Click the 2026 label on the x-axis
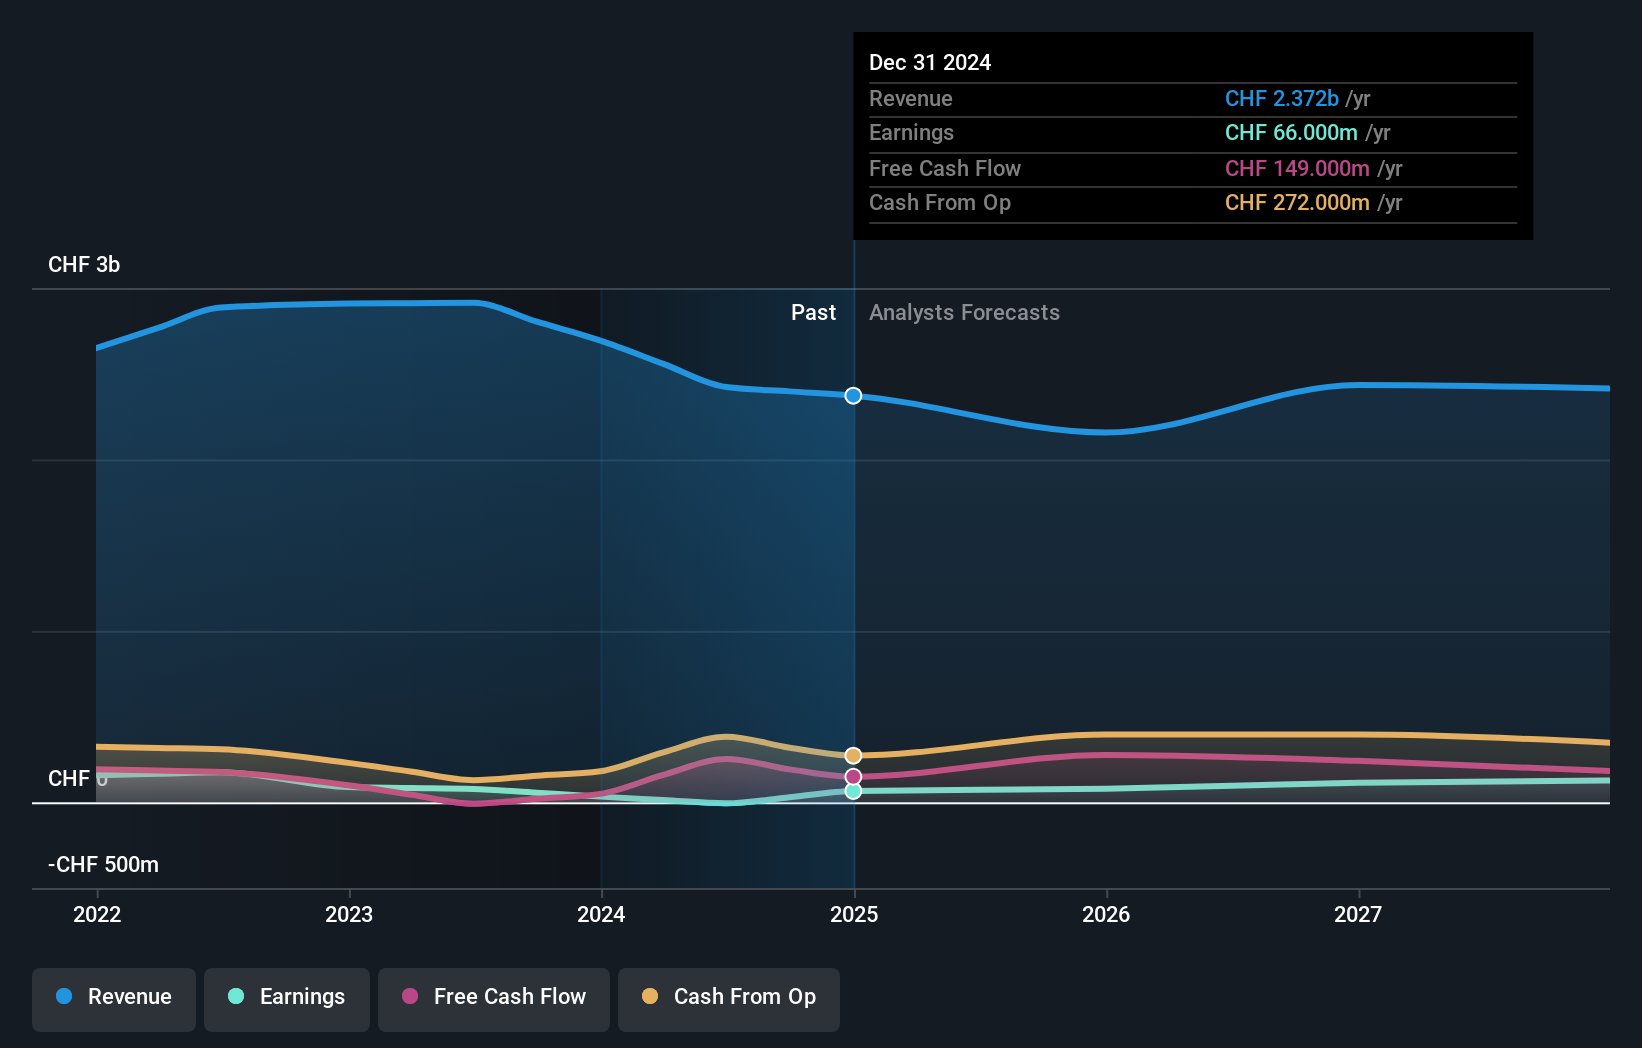The width and height of the screenshot is (1642, 1048). [x=1106, y=914]
